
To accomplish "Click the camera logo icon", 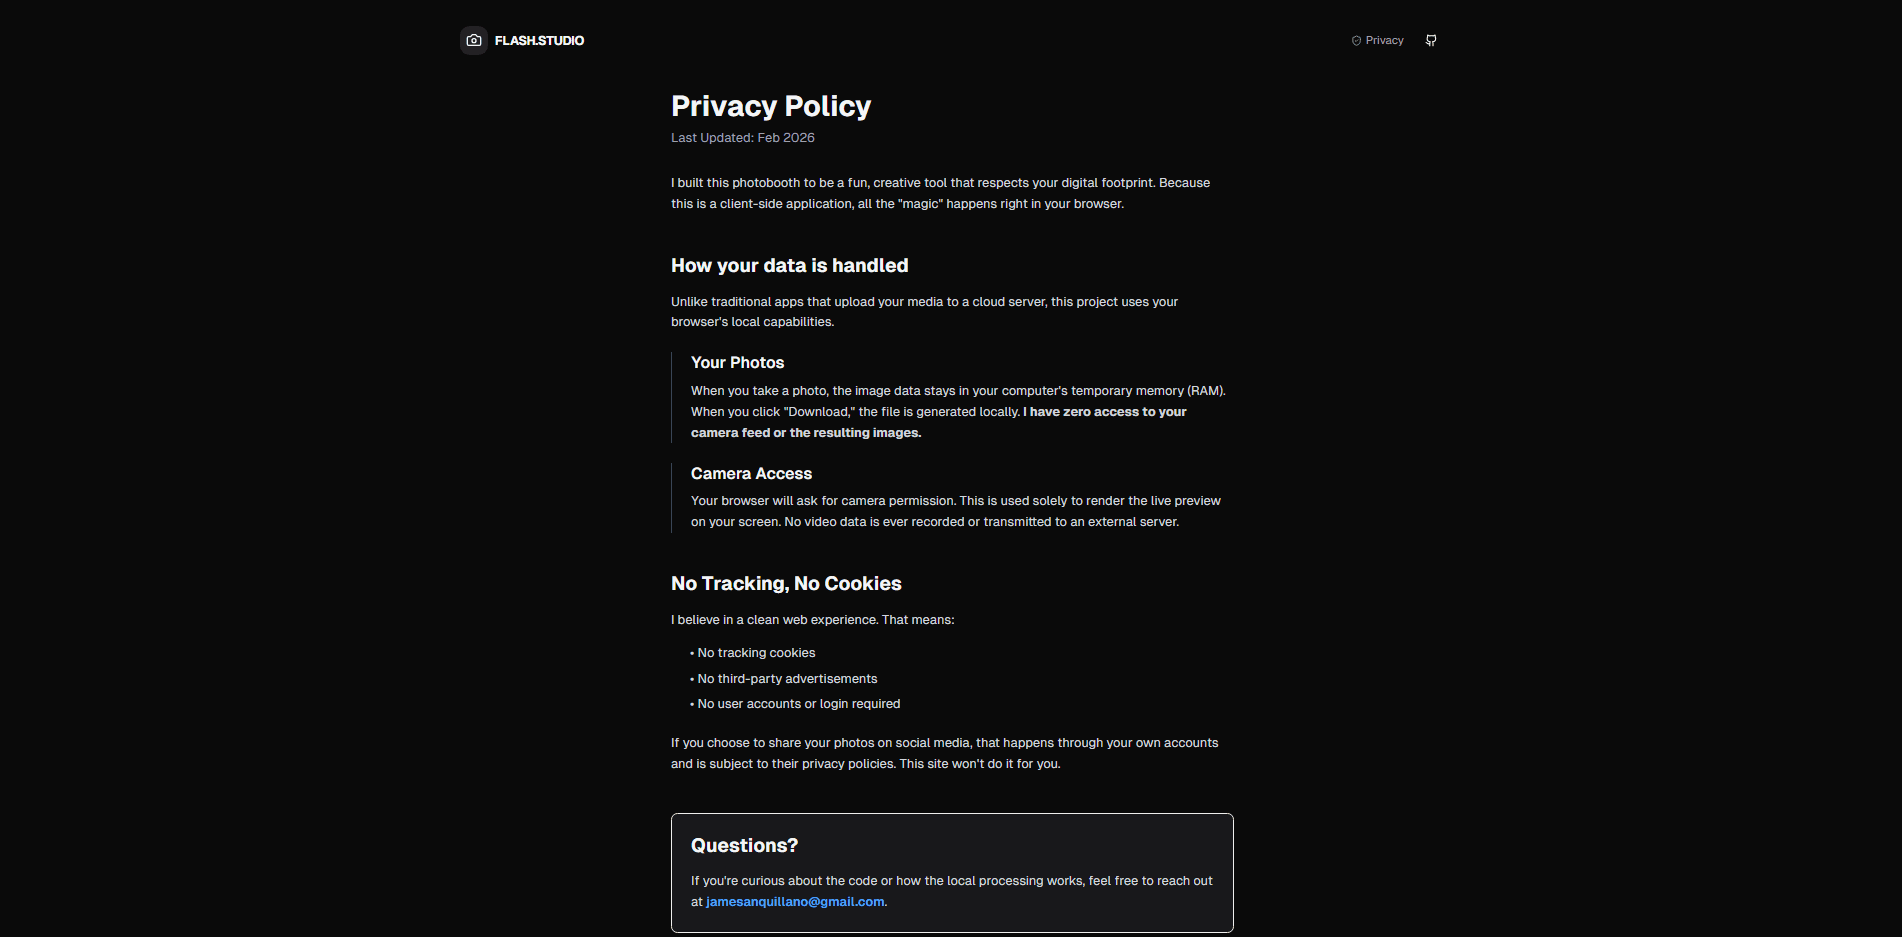I will [x=474, y=40].
